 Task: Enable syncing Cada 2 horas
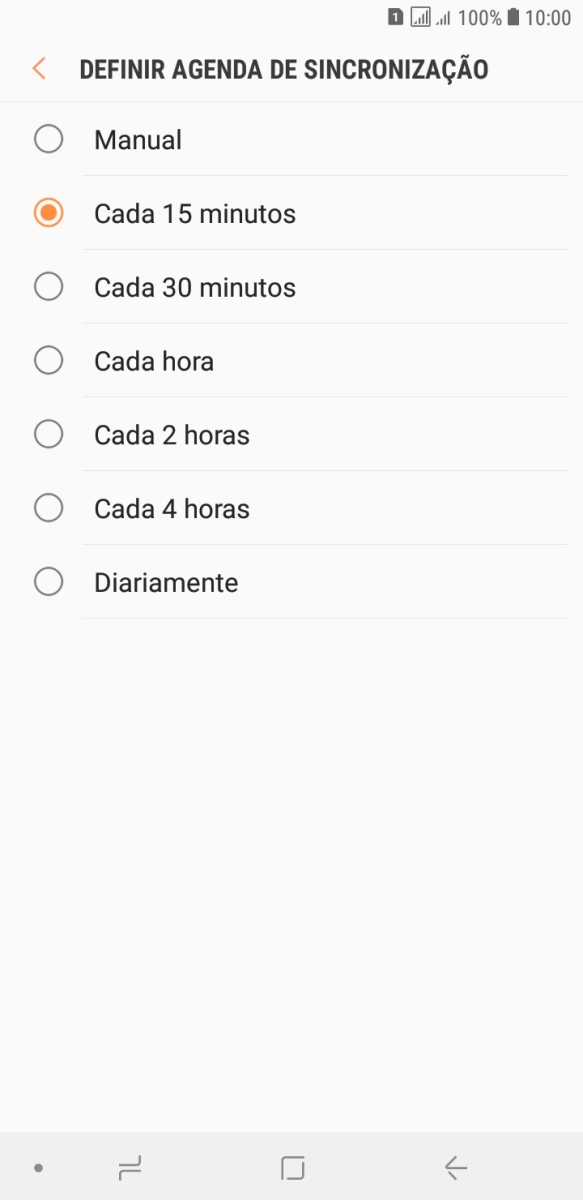(48, 434)
